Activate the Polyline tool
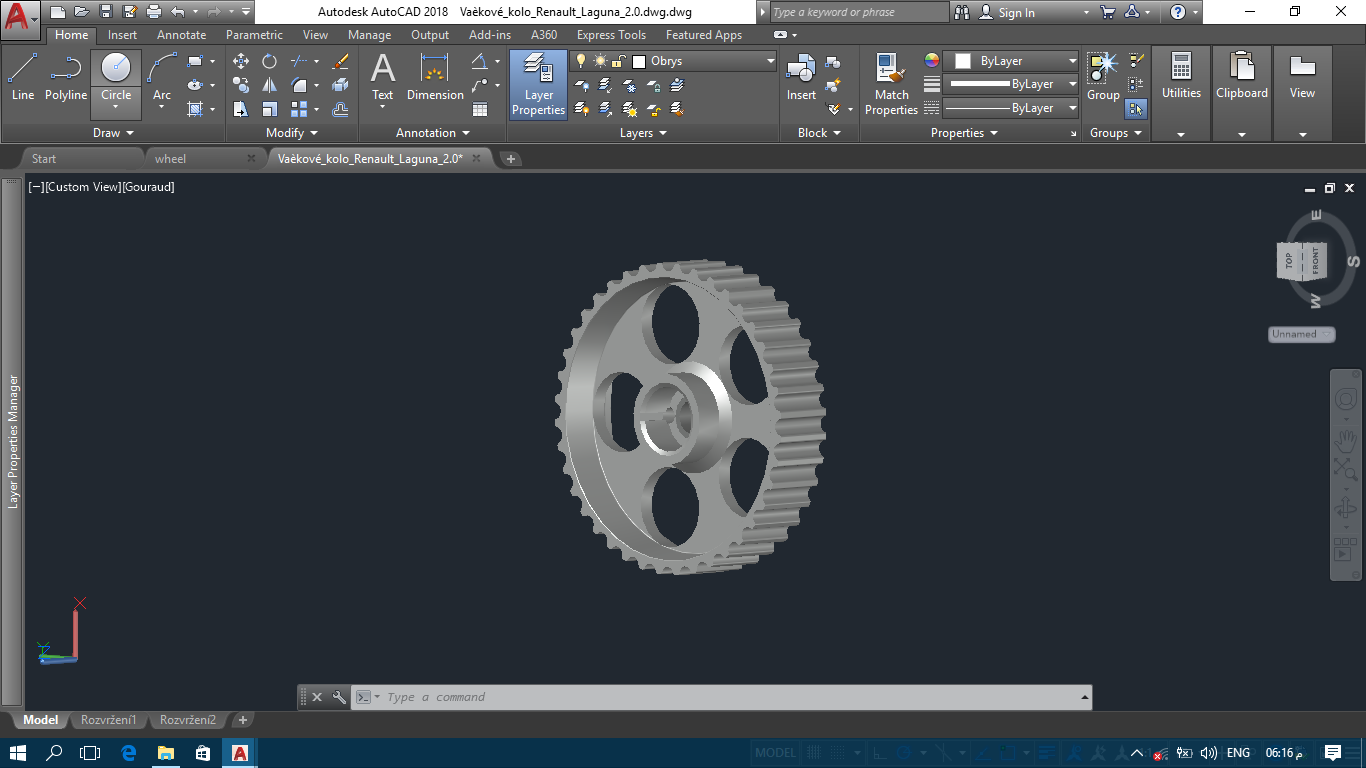 (66, 78)
